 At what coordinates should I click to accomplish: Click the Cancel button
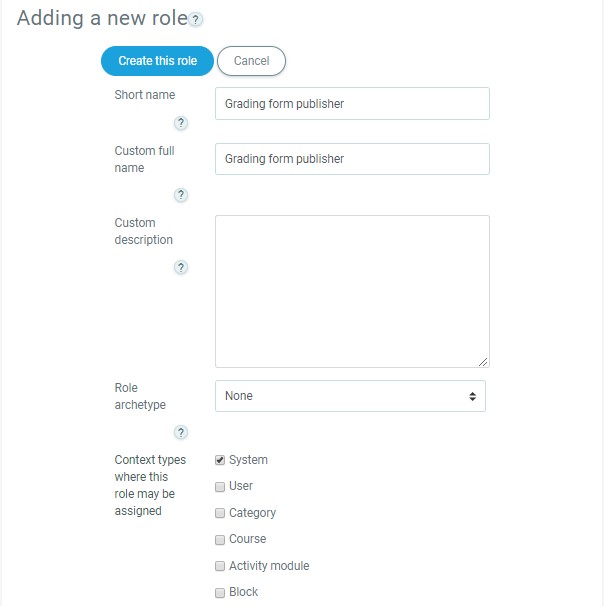coord(251,61)
